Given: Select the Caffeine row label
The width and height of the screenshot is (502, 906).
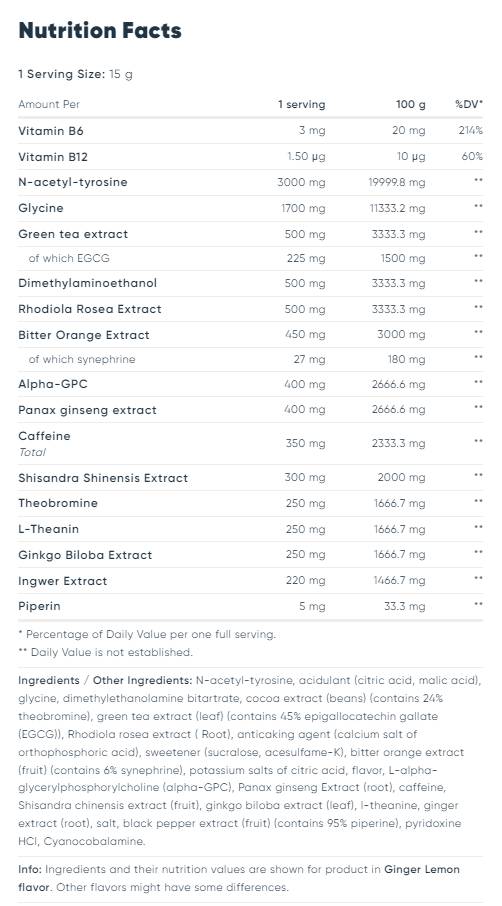Looking at the screenshot, I should tap(44, 436).
